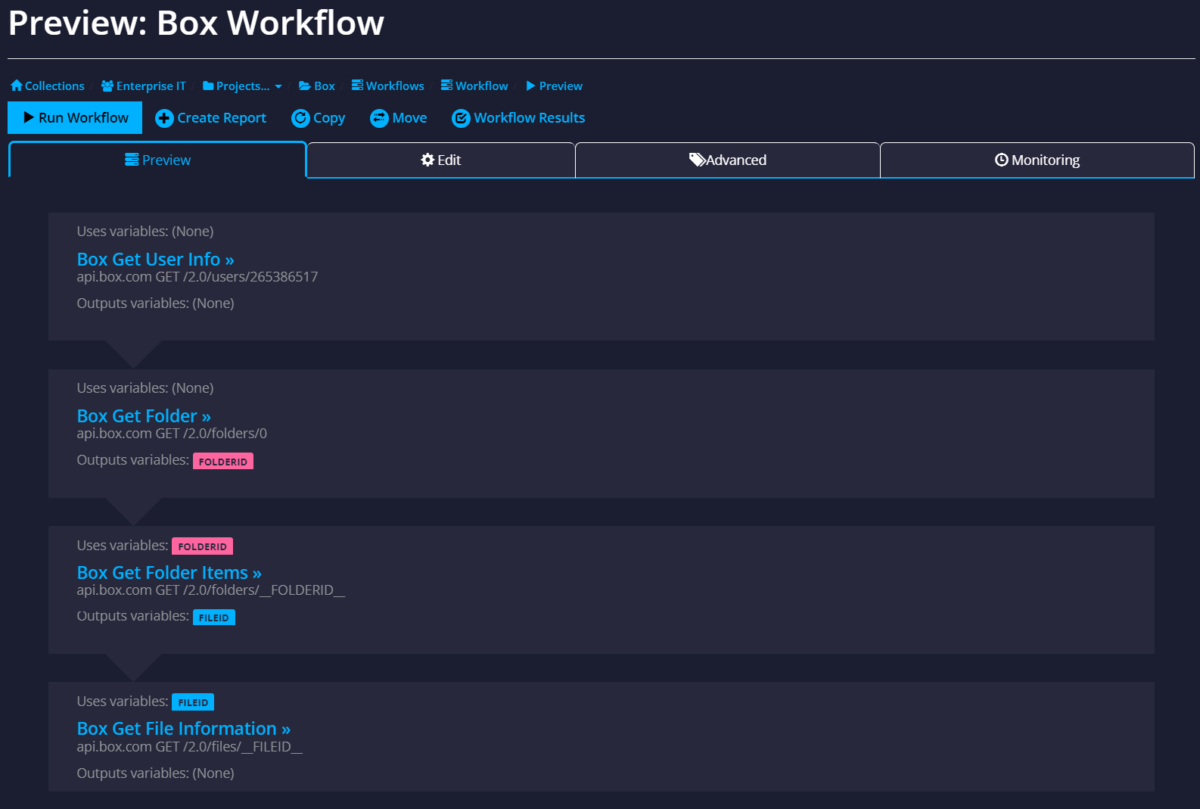Click FILEID uses-variable tag in File Information
The image size is (1200, 809).
(x=193, y=702)
